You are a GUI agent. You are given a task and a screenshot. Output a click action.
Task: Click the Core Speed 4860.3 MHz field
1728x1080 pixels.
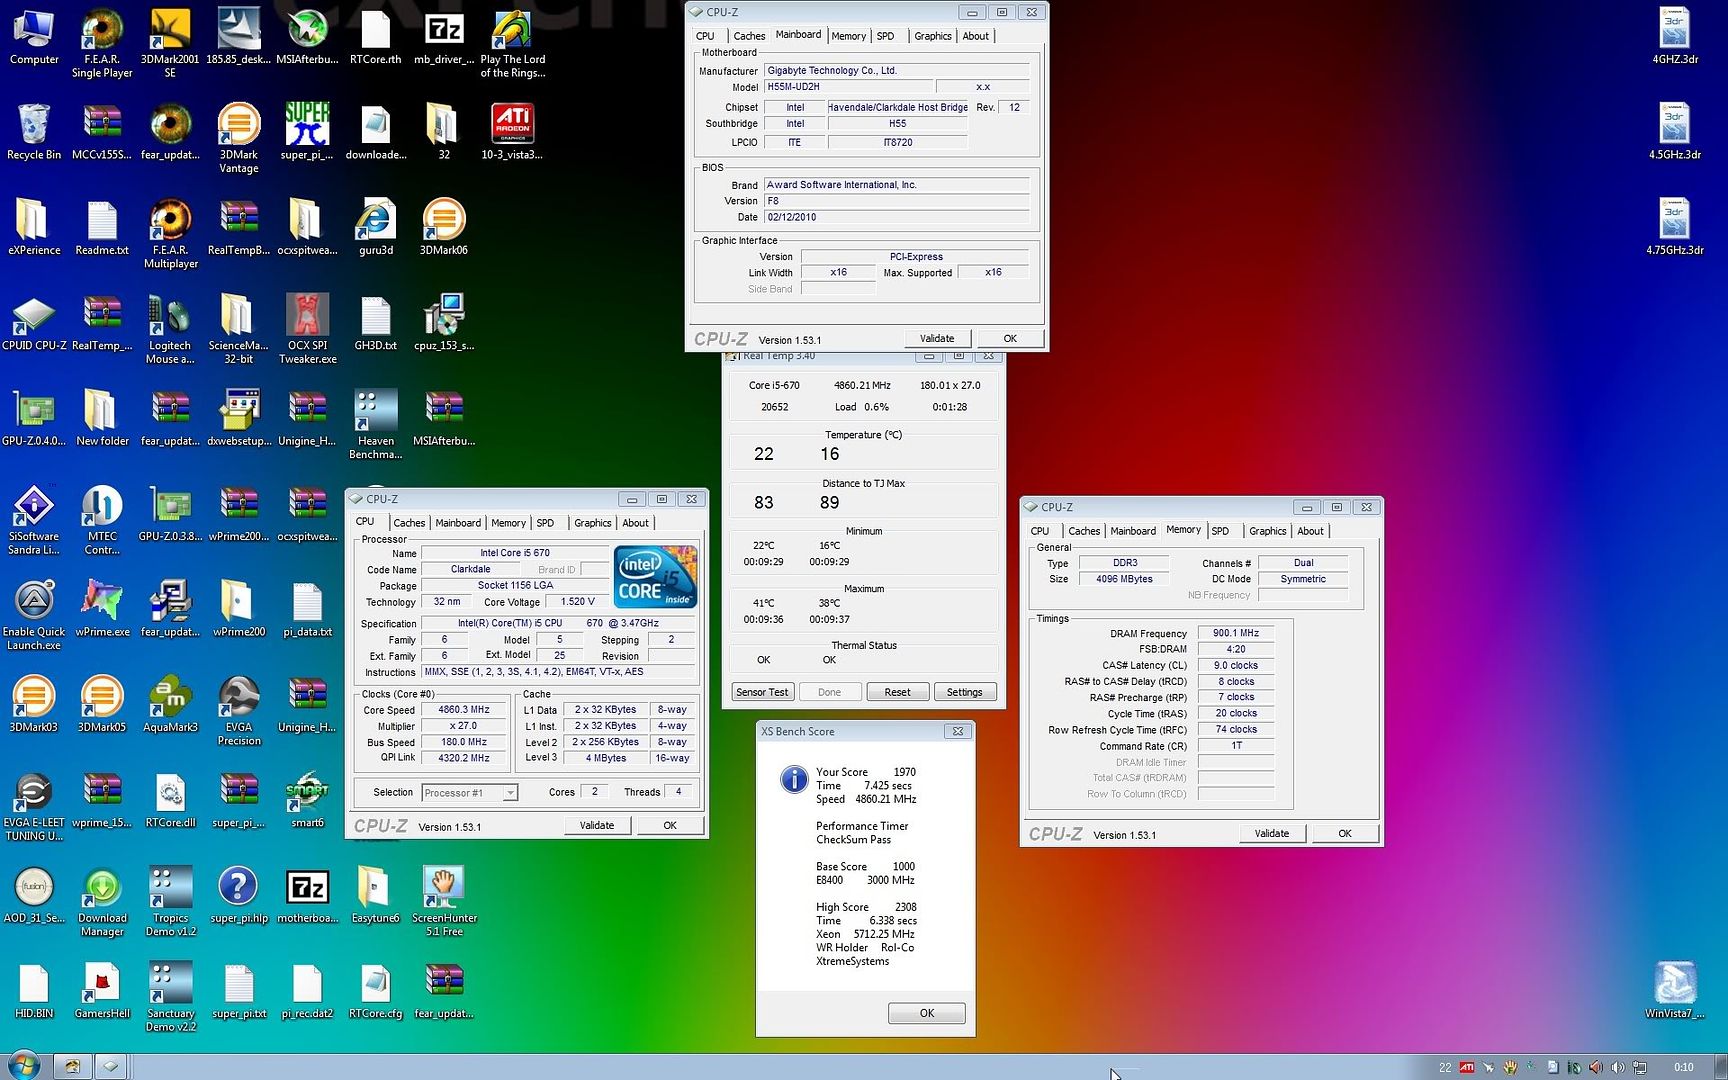point(464,710)
